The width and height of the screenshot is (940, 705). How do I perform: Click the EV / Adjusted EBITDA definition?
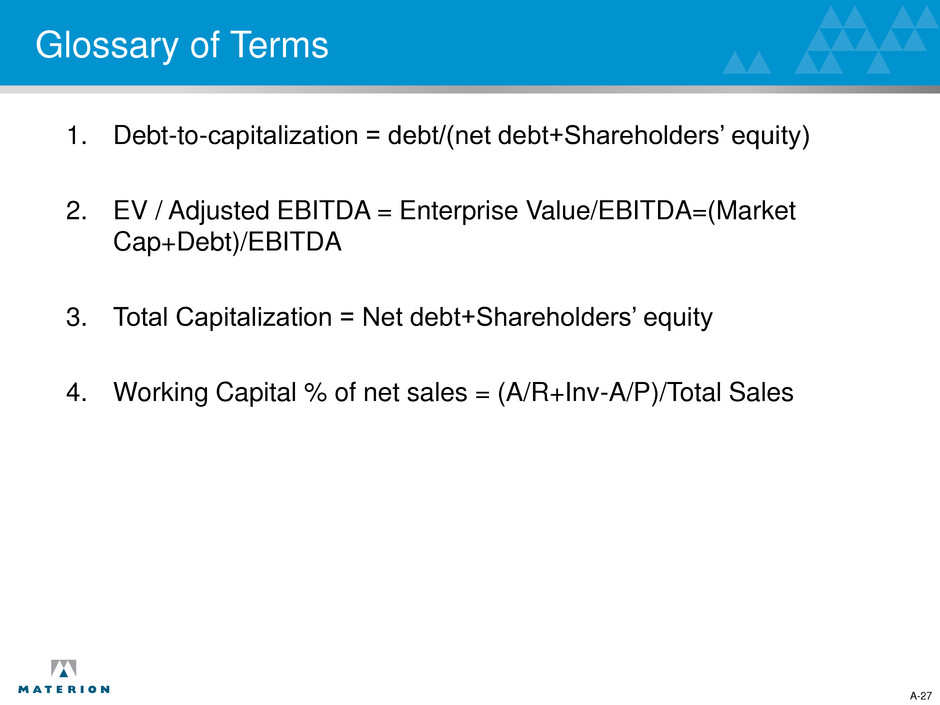tap(454, 226)
